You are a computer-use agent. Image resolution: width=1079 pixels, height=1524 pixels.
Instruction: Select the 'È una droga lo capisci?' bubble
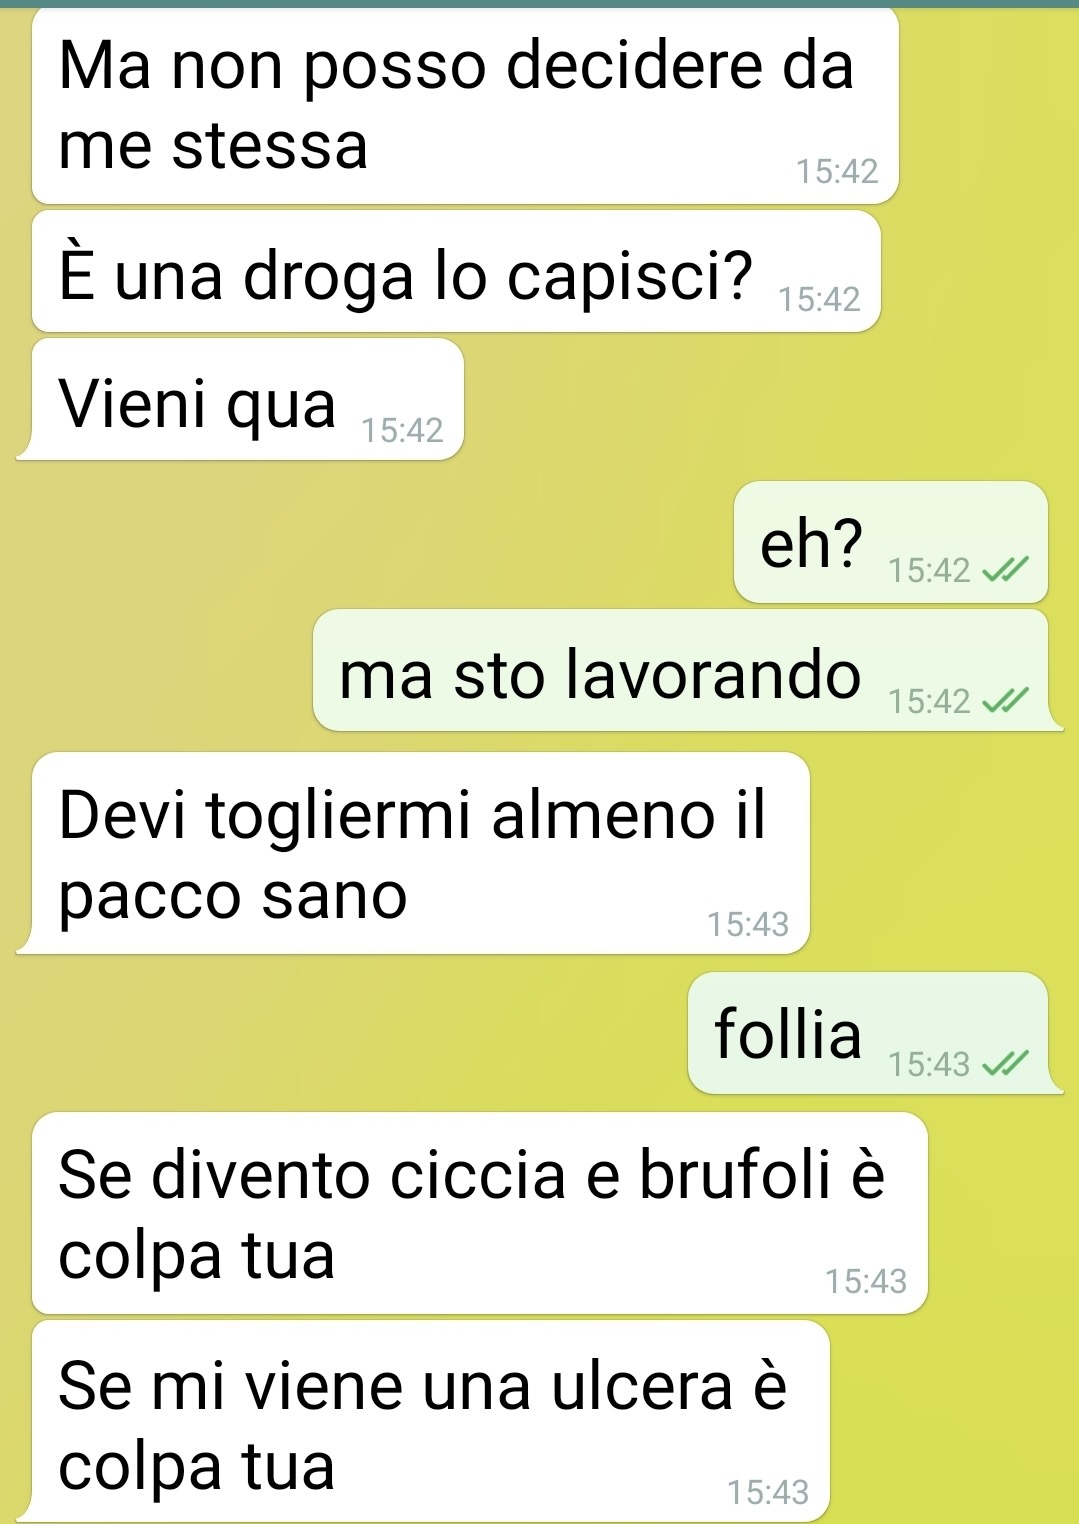pyautogui.click(x=456, y=272)
